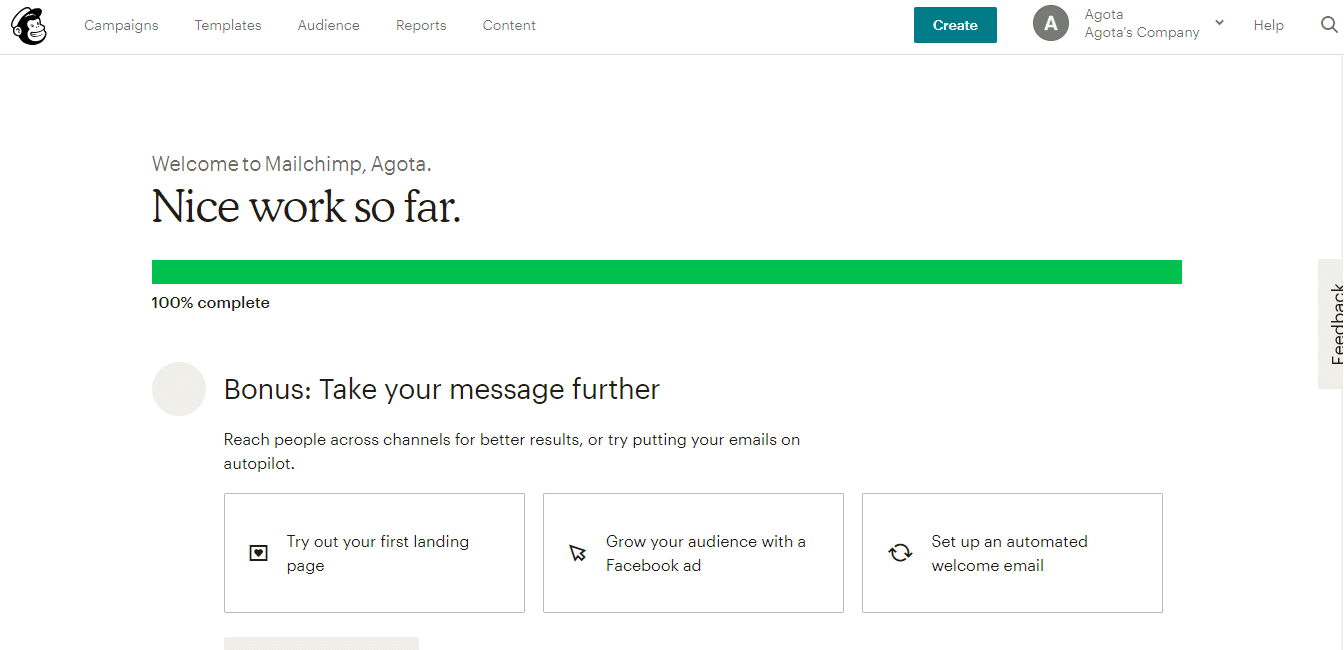The width and height of the screenshot is (1344, 650).
Task: Click Try out your first landing page
Action: point(378,552)
